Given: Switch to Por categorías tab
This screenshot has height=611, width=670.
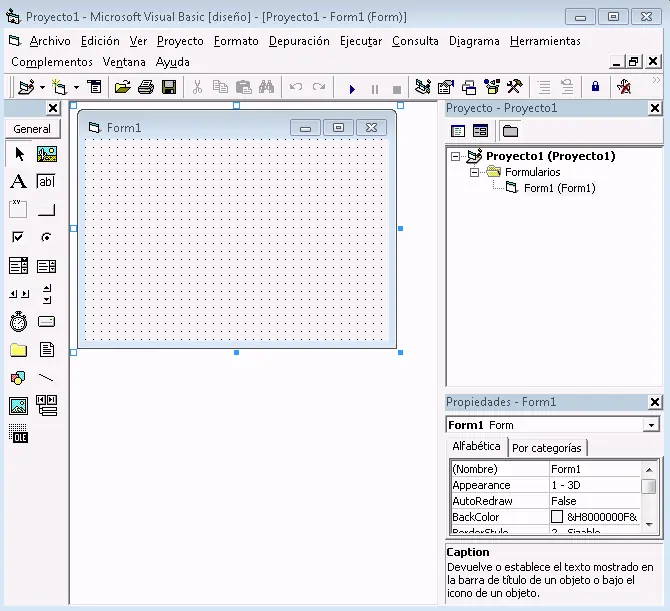Looking at the screenshot, I should (547, 448).
